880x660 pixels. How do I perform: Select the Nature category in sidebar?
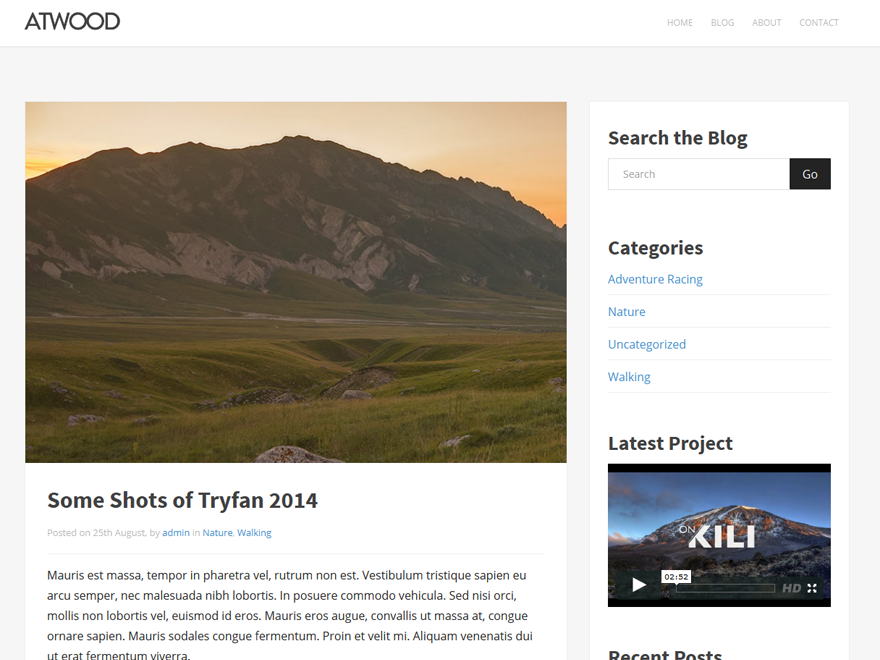point(627,312)
